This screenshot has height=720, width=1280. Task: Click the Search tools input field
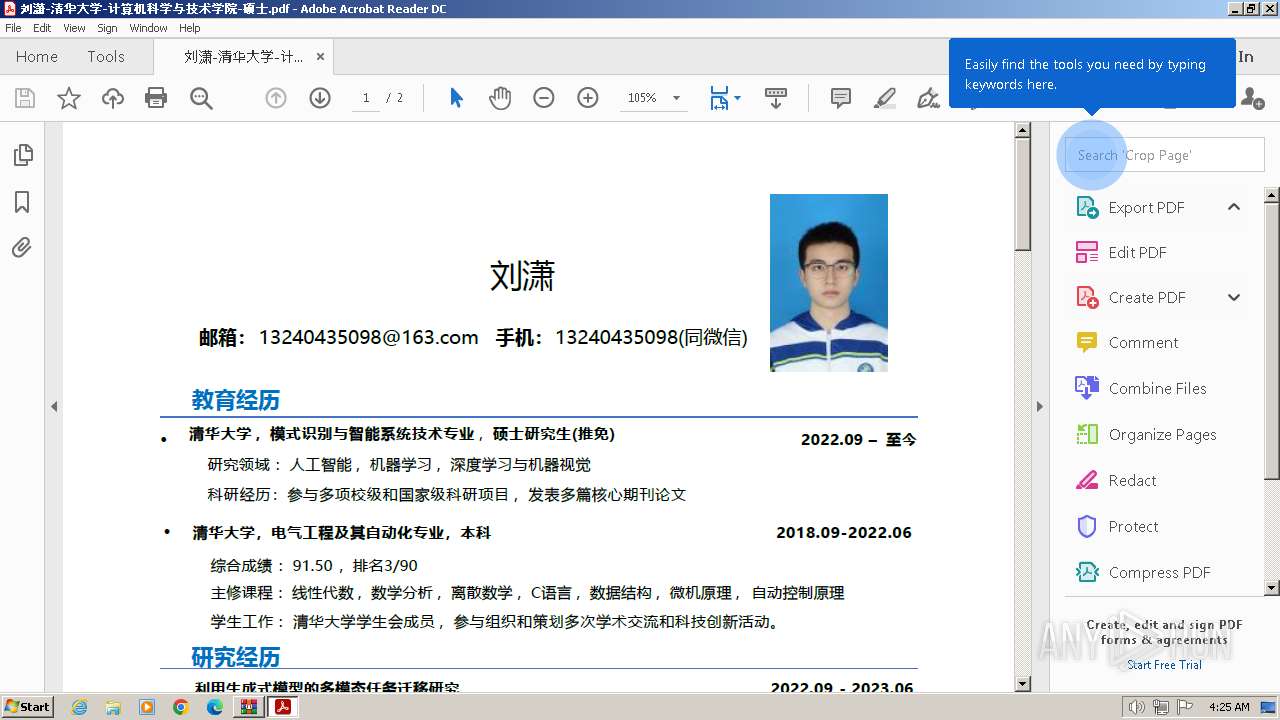point(1164,155)
